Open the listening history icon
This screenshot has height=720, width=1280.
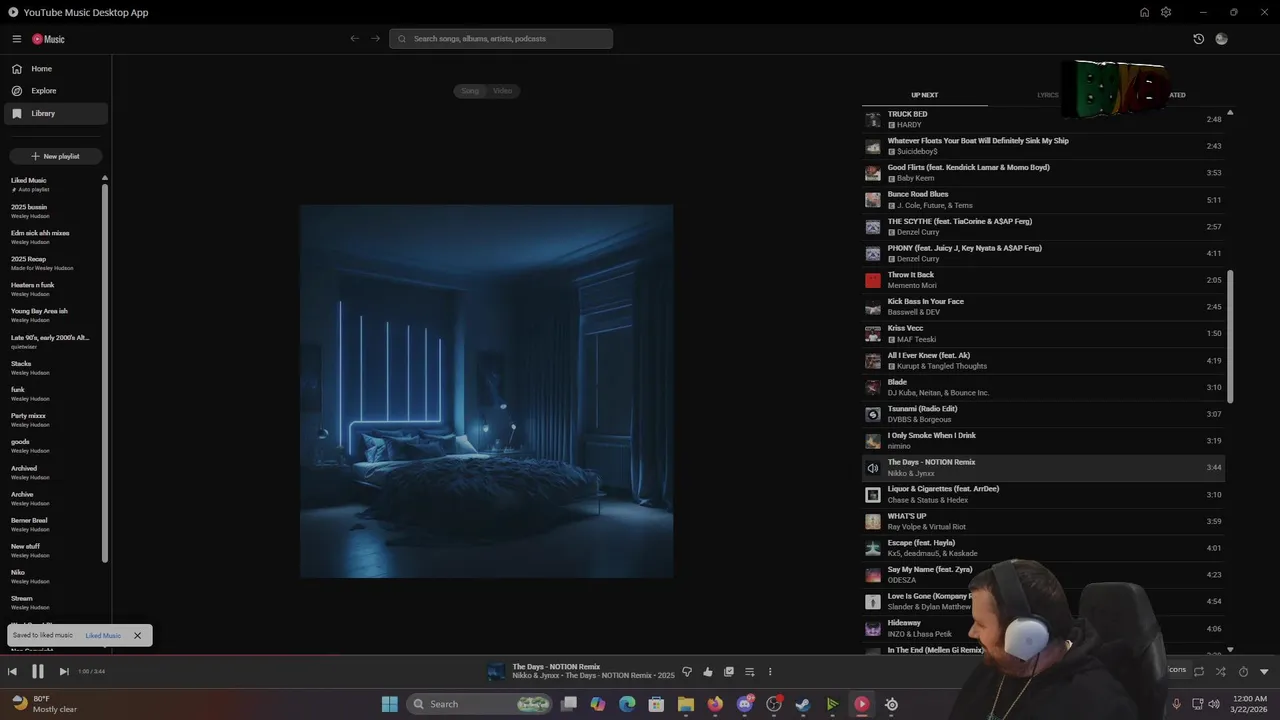tap(1198, 39)
